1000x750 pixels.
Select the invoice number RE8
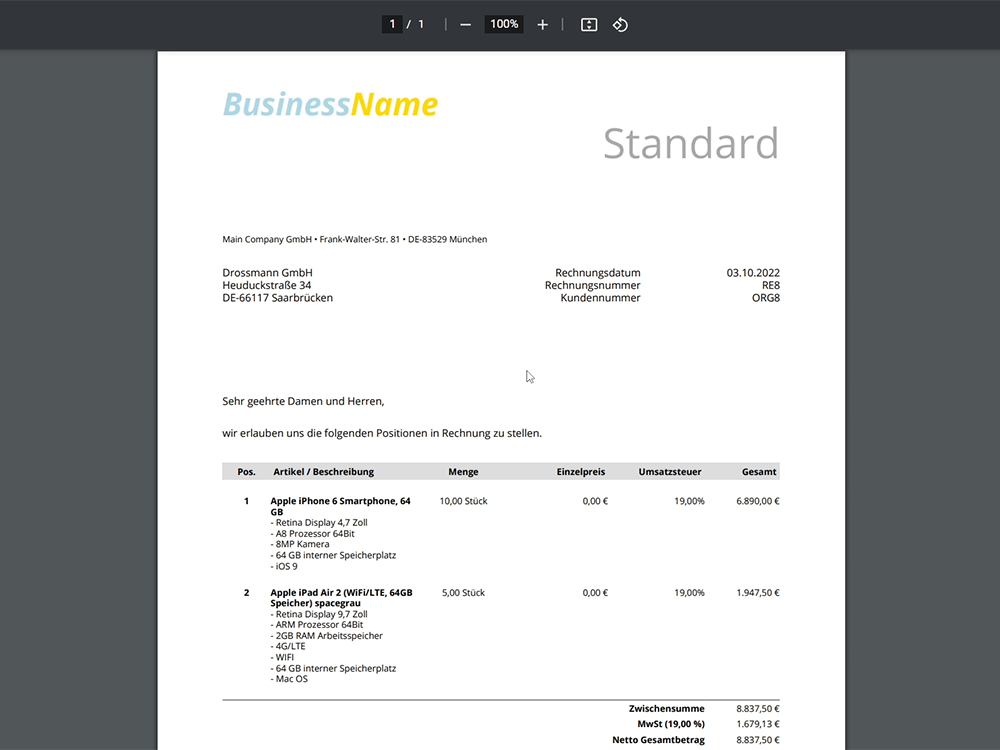pyautogui.click(x=770, y=285)
